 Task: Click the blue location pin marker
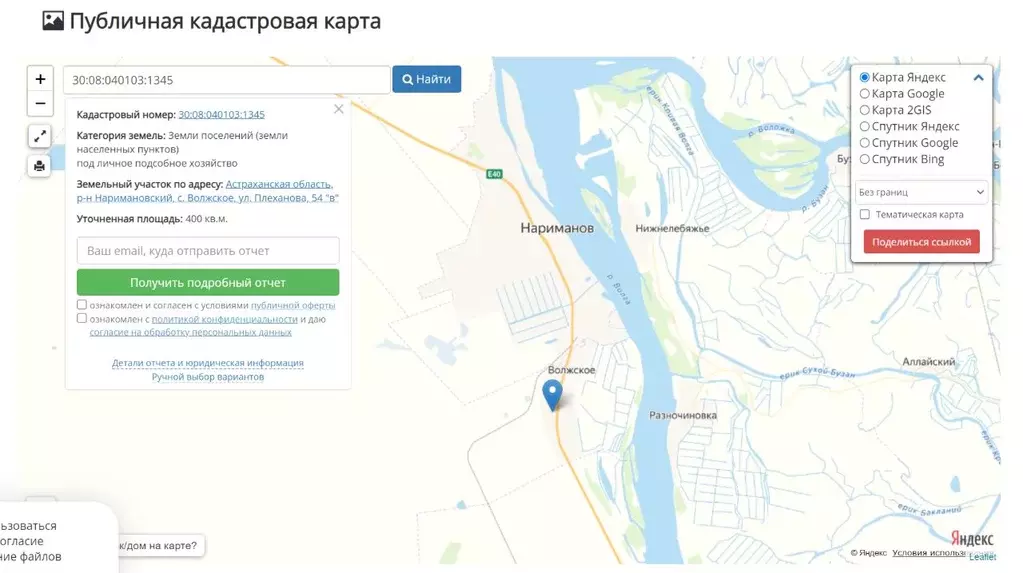click(x=552, y=395)
